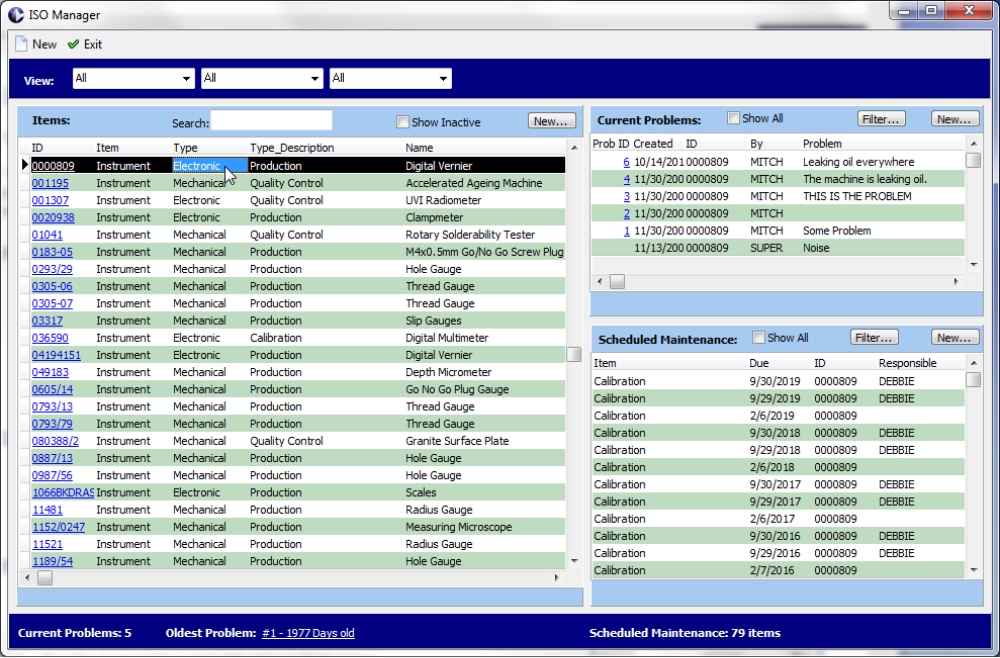Select the Rotary Solderability Tester cell
1000x658 pixels.
point(470,235)
